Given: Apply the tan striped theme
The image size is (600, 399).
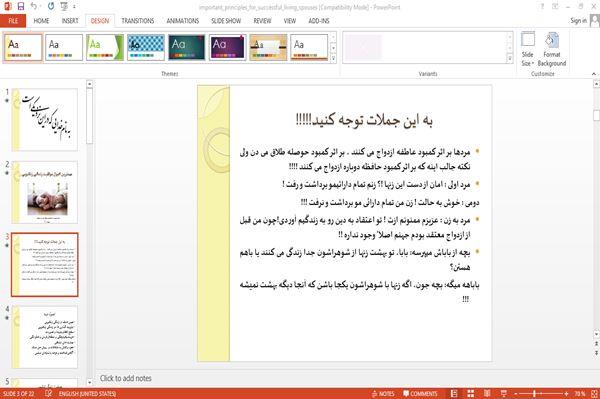Looking at the screenshot, I should coord(268,47).
